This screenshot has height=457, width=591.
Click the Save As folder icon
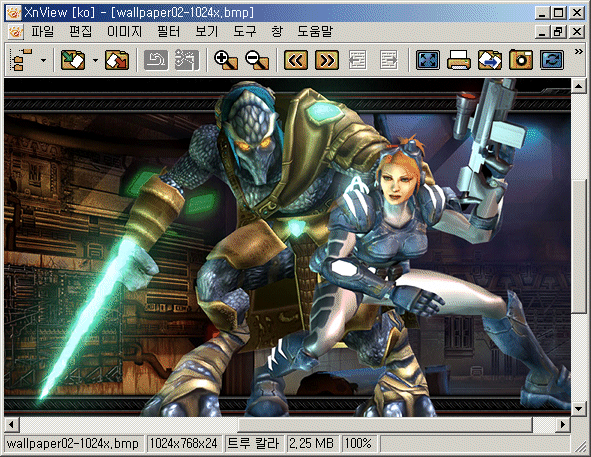tap(117, 60)
